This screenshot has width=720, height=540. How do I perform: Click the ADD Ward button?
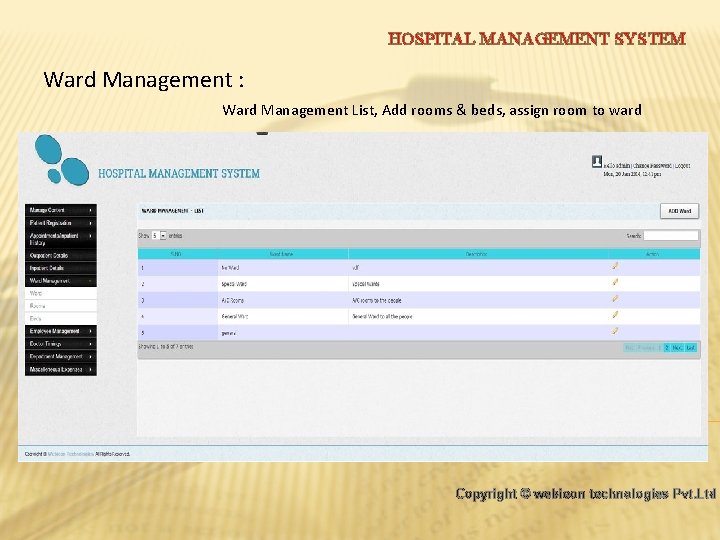(680, 211)
